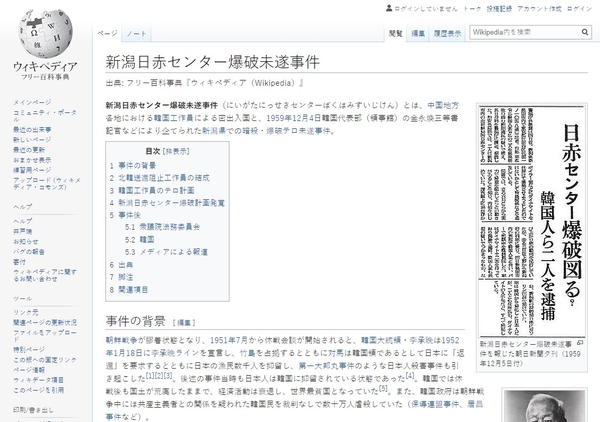Click the Wikipedia globe logo
The image size is (600, 422).
click(x=46, y=33)
